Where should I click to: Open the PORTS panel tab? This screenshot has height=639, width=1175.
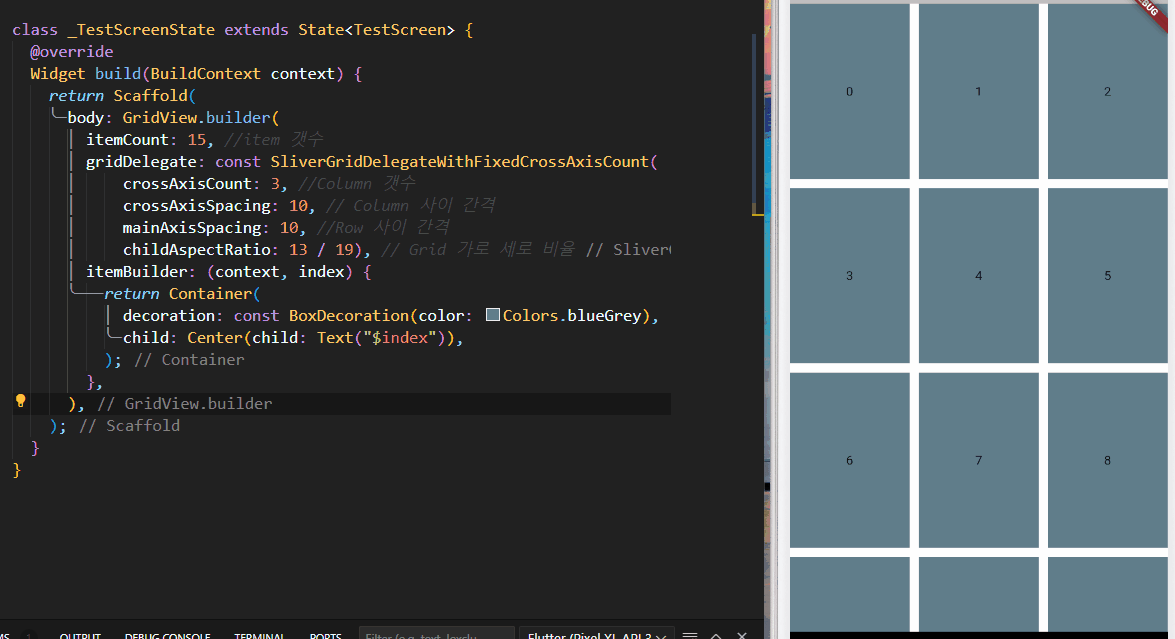pos(325,635)
